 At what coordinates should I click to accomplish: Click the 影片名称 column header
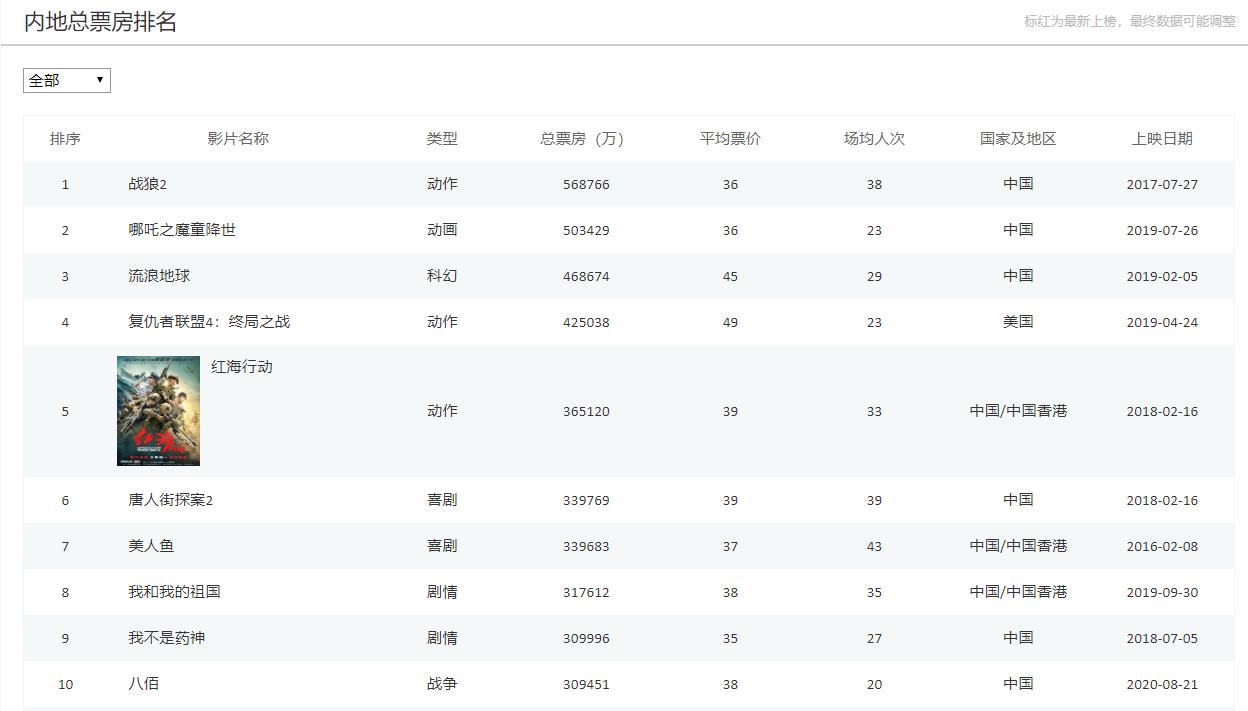[238, 139]
